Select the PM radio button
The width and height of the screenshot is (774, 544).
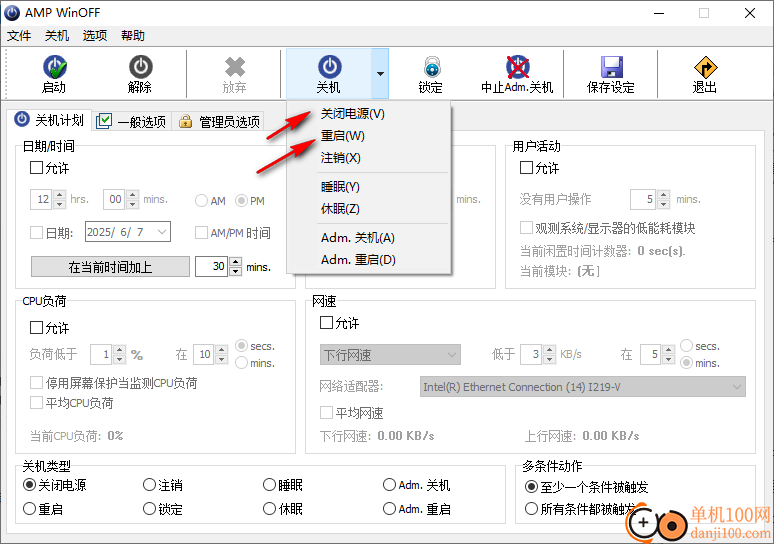click(x=241, y=201)
